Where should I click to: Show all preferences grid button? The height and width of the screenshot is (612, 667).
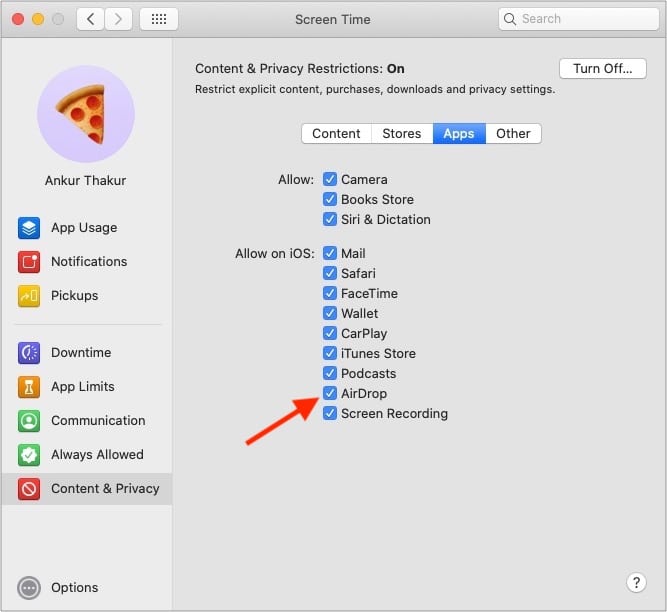(159, 19)
